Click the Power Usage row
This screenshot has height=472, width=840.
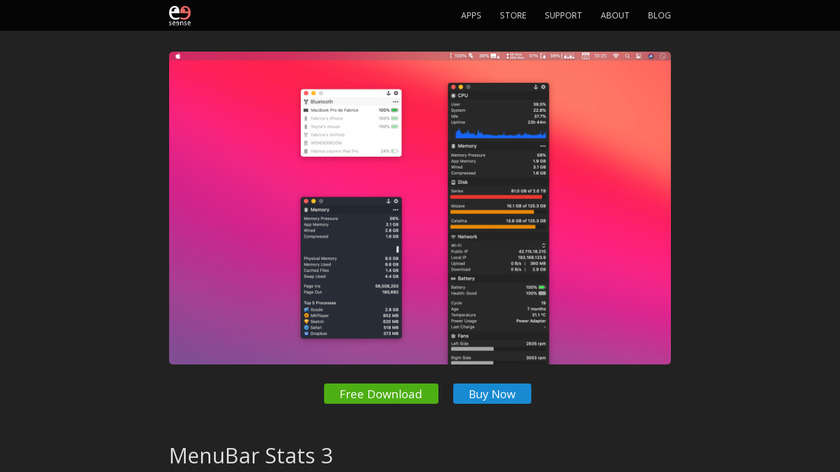click(498, 321)
